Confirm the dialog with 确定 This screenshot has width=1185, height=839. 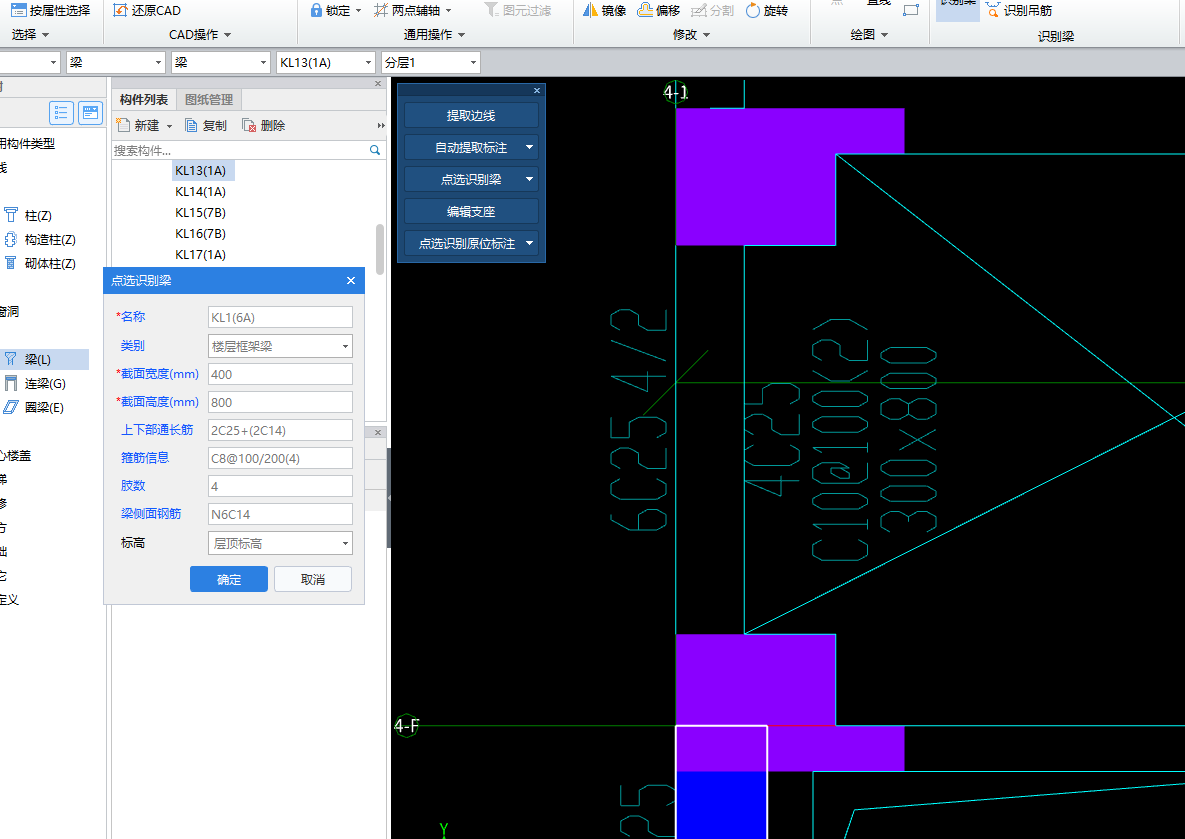229,579
